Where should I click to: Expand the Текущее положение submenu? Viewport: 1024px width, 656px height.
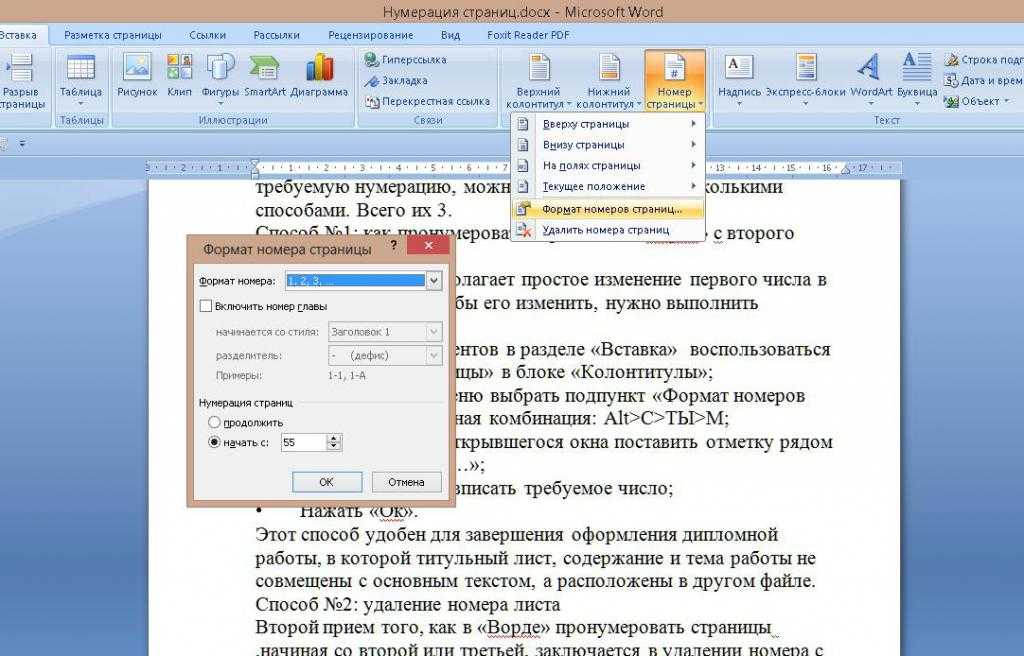[608, 186]
